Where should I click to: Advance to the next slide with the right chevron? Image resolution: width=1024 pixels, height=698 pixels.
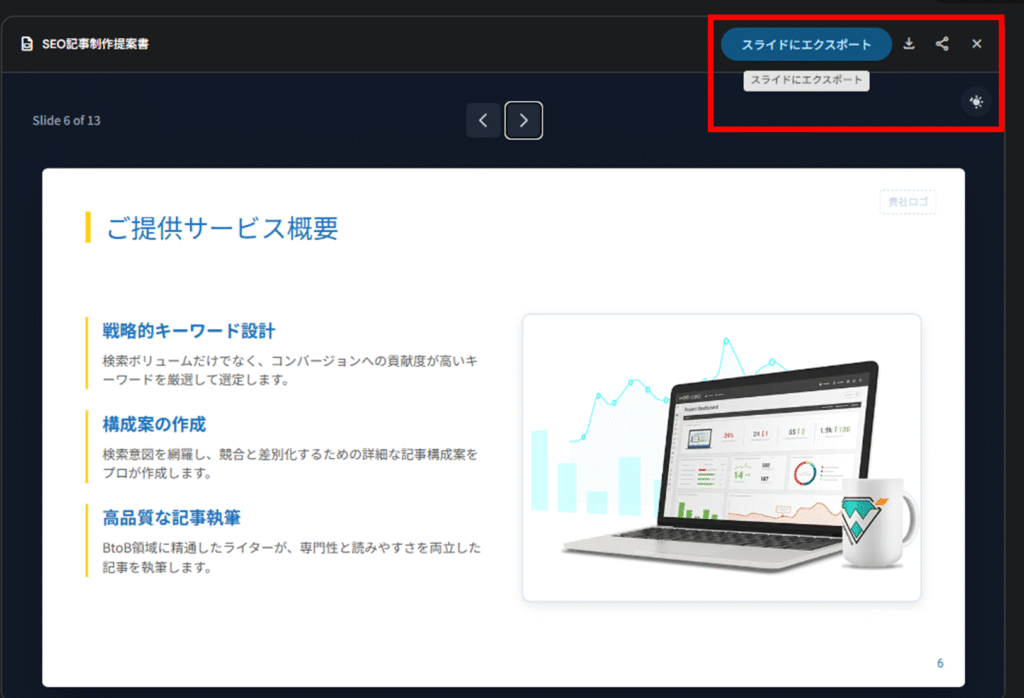pyautogui.click(x=523, y=121)
